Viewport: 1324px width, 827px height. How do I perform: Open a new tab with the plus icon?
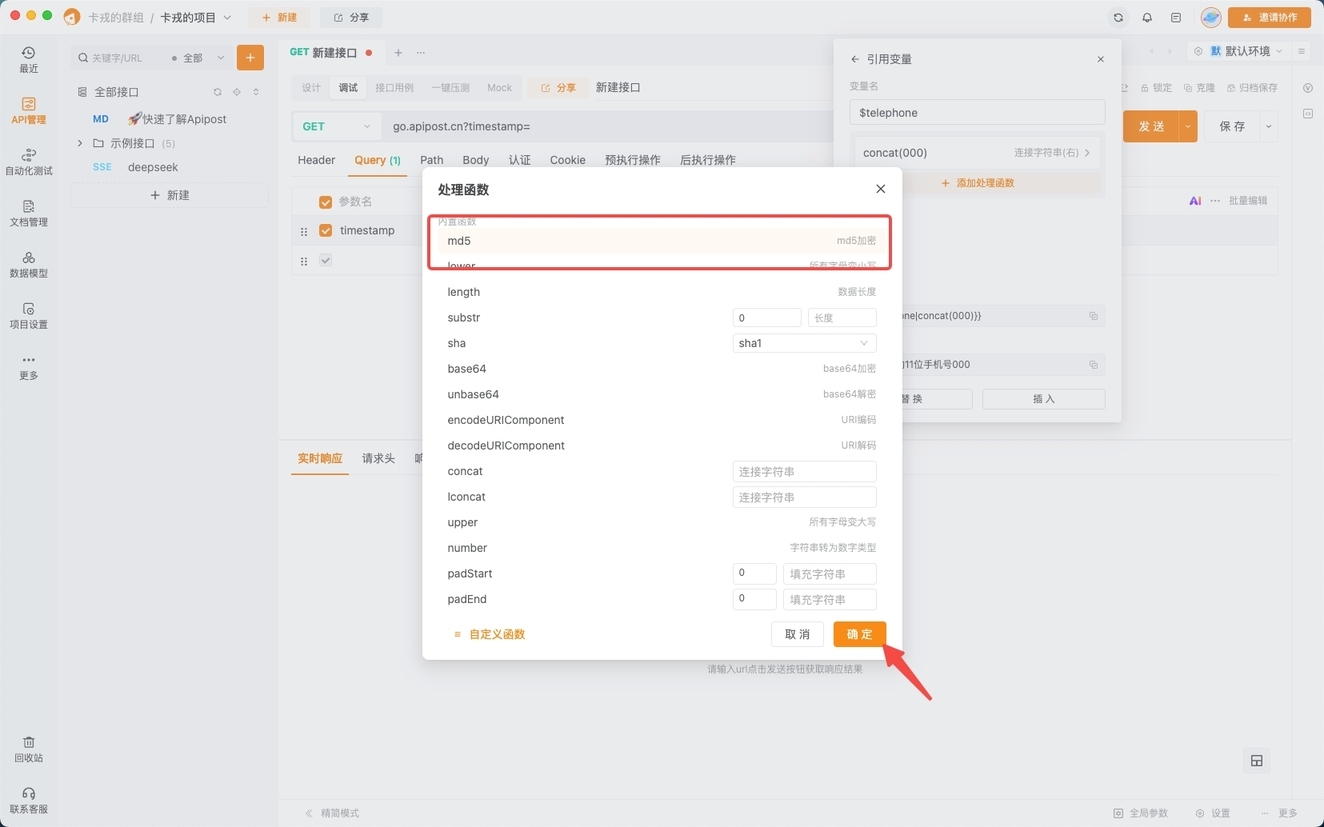tap(398, 52)
